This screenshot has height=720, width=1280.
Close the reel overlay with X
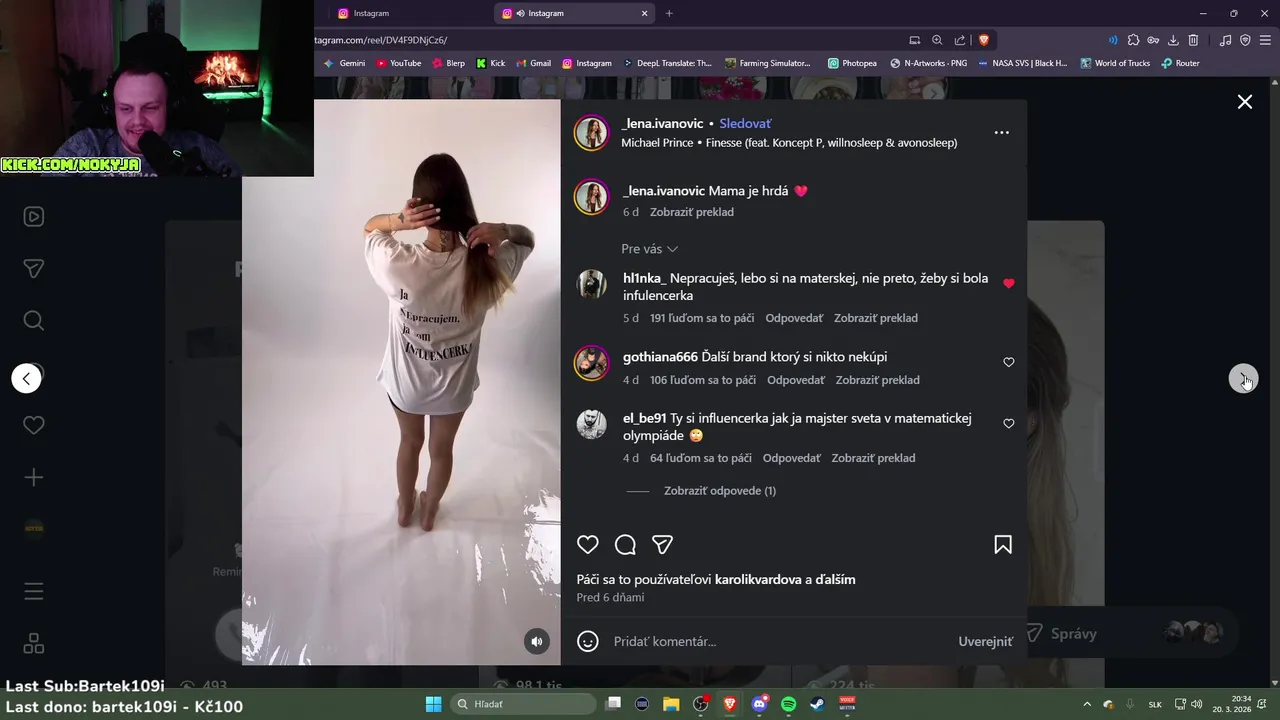click(1245, 102)
